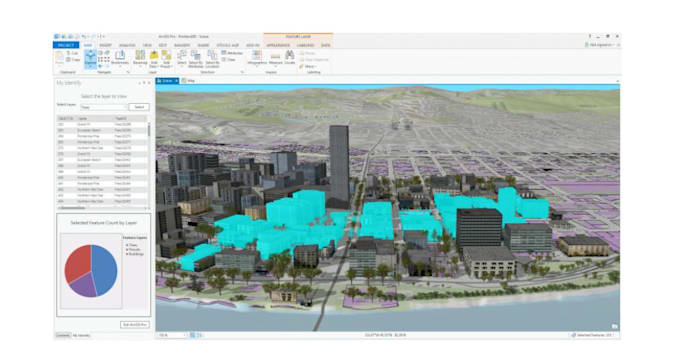Switch to the IMAGERY ribbon tab
The height and width of the screenshot is (360, 680).
point(182,45)
